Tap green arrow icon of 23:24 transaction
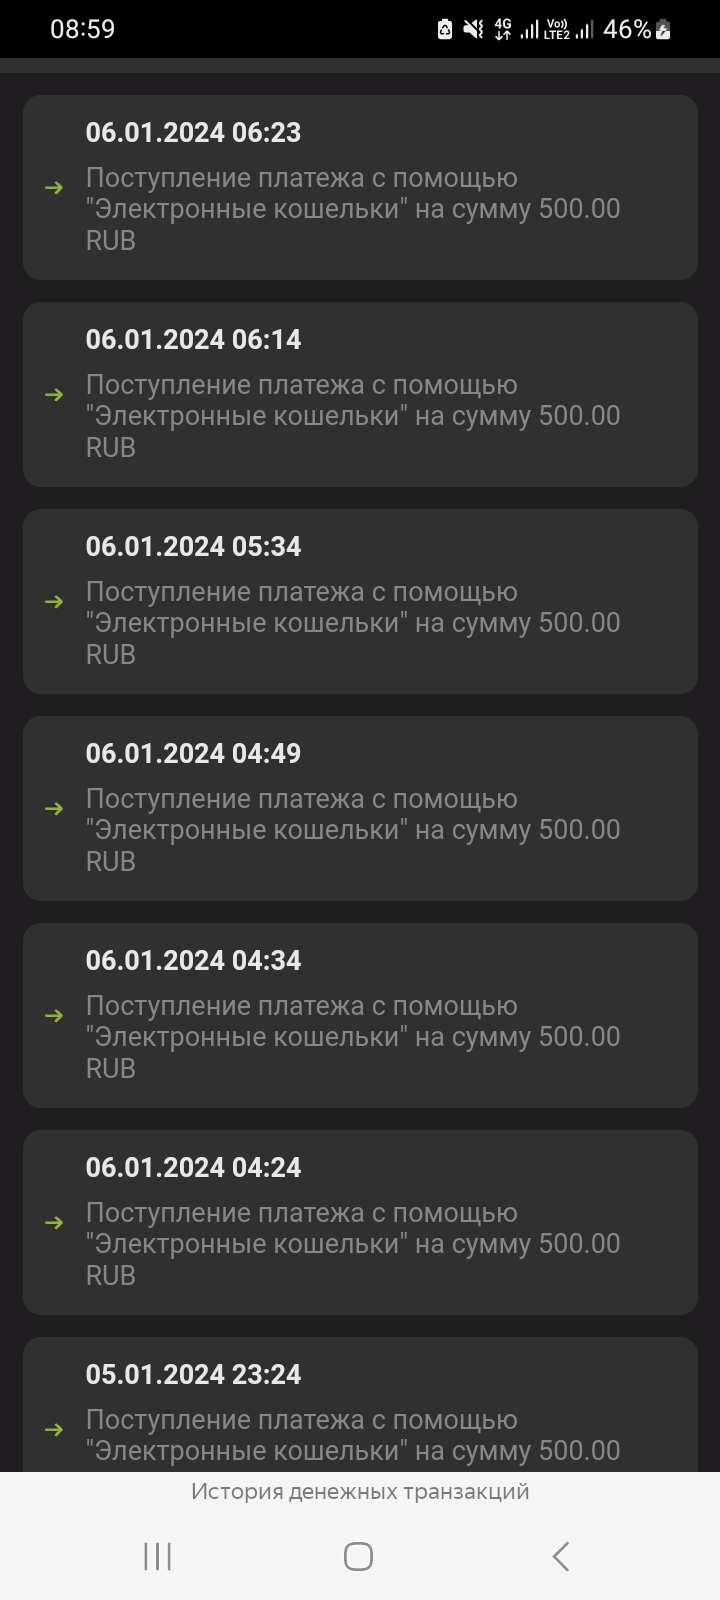This screenshot has width=720, height=1600. coord(54,1430)
